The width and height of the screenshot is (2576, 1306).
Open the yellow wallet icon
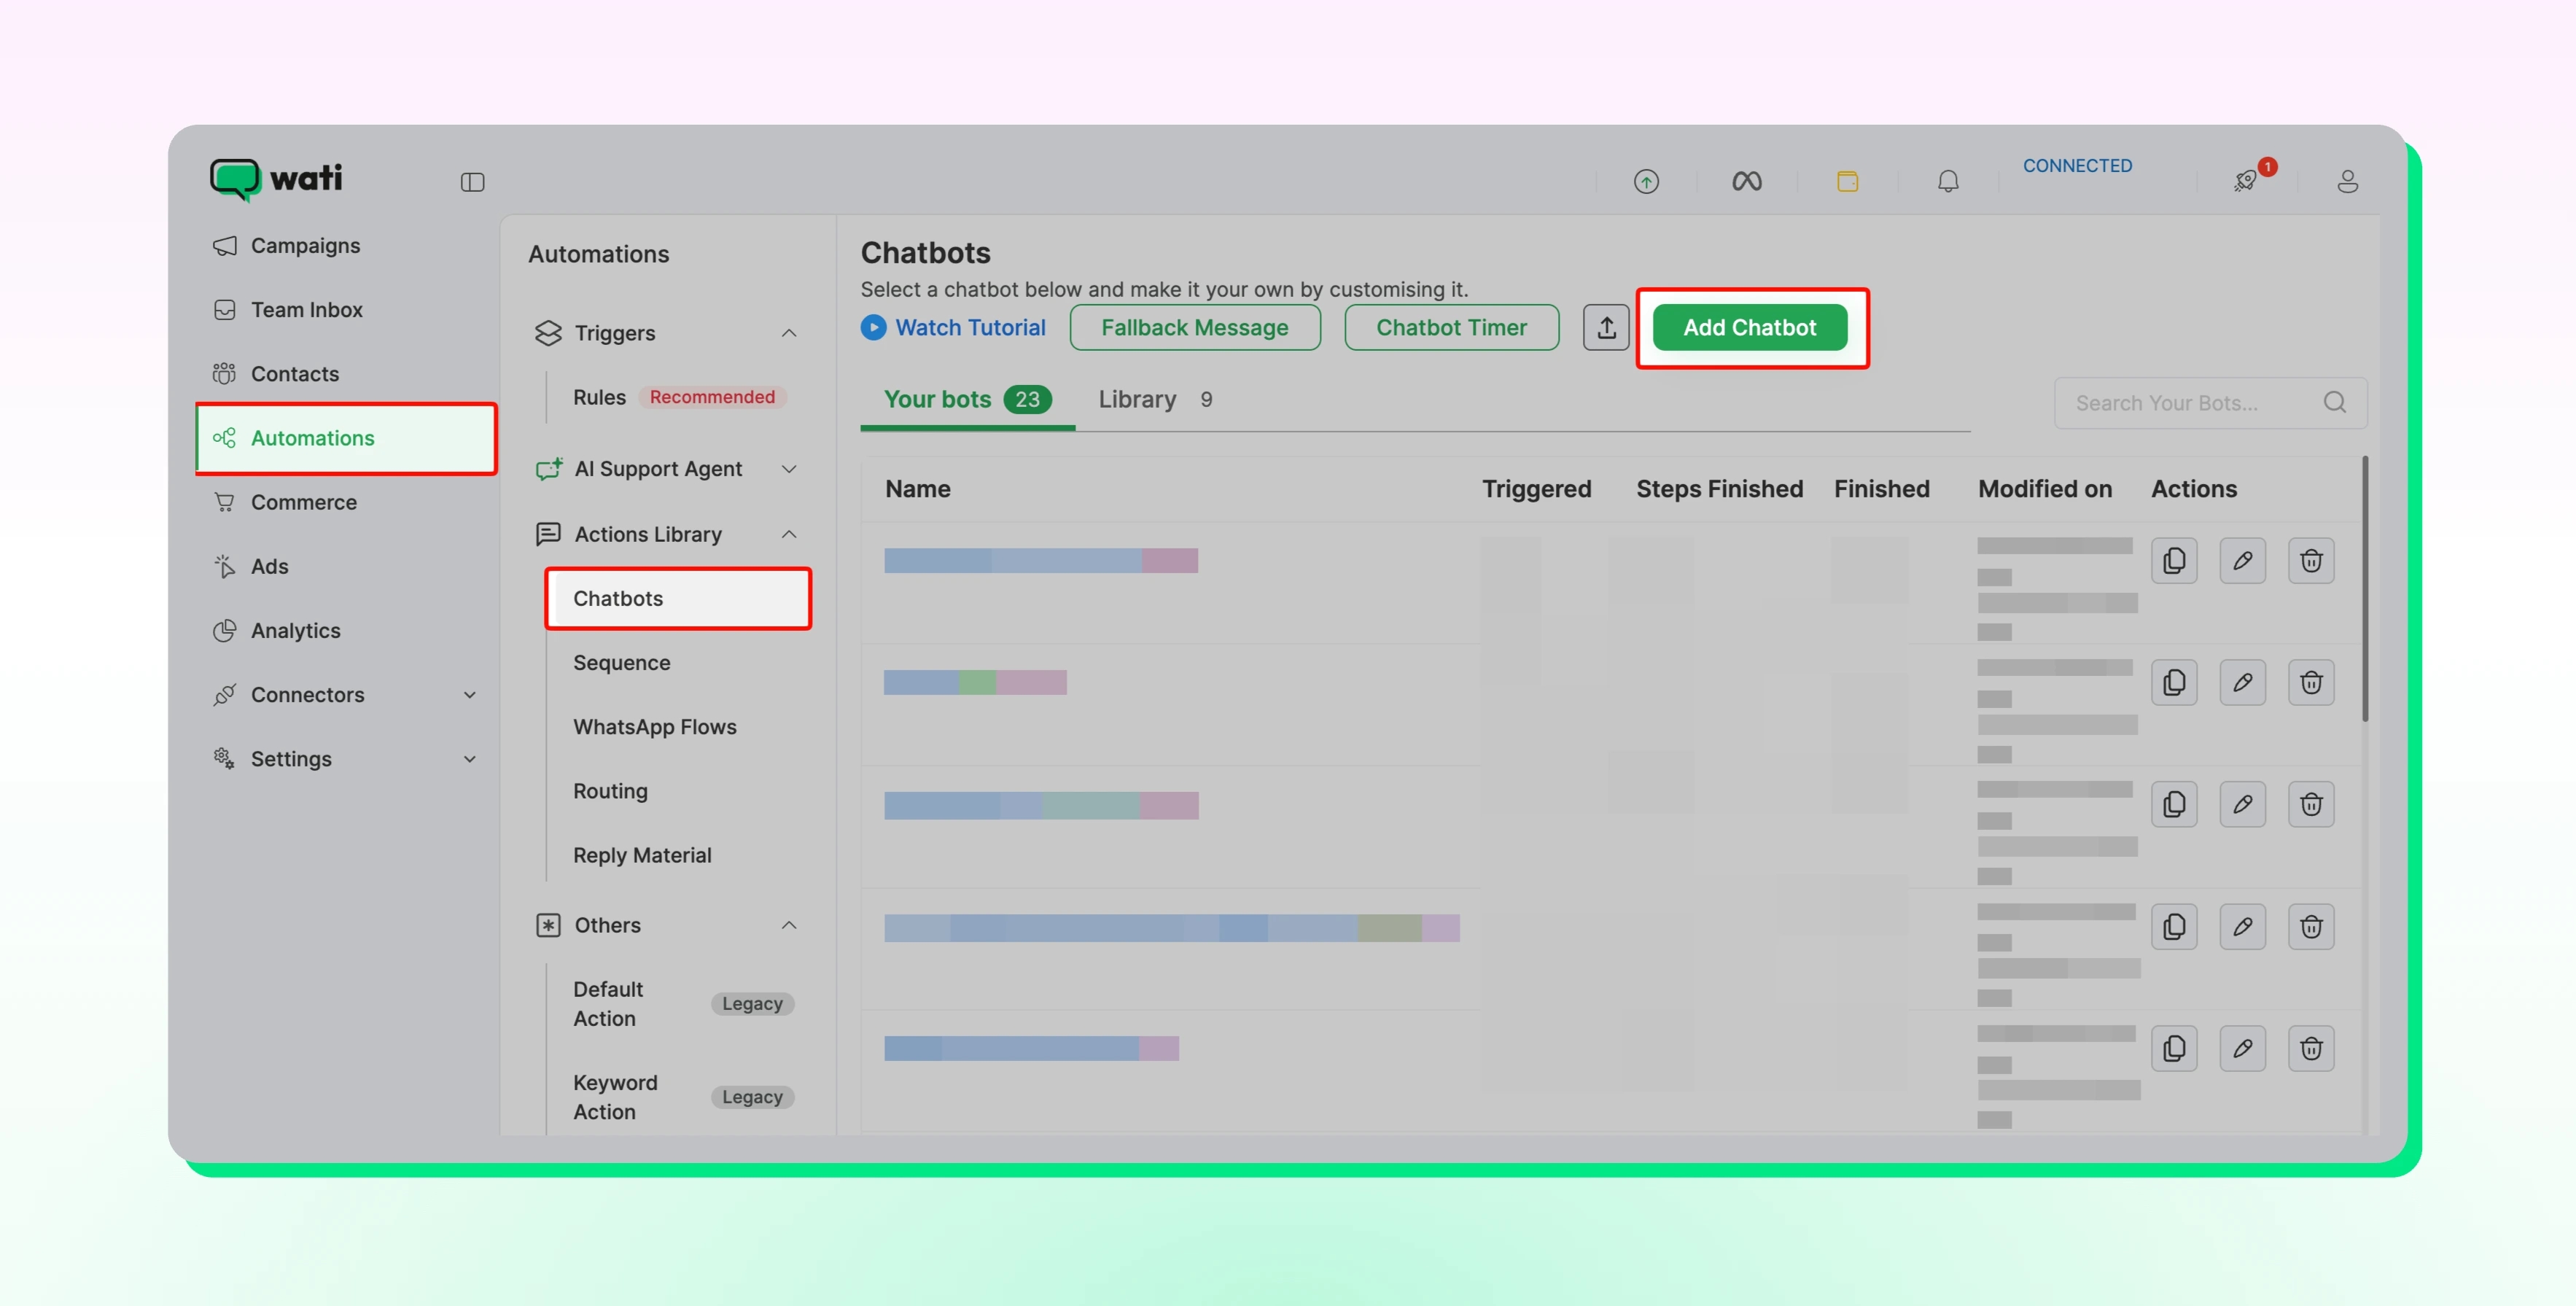pos(1847,181)
